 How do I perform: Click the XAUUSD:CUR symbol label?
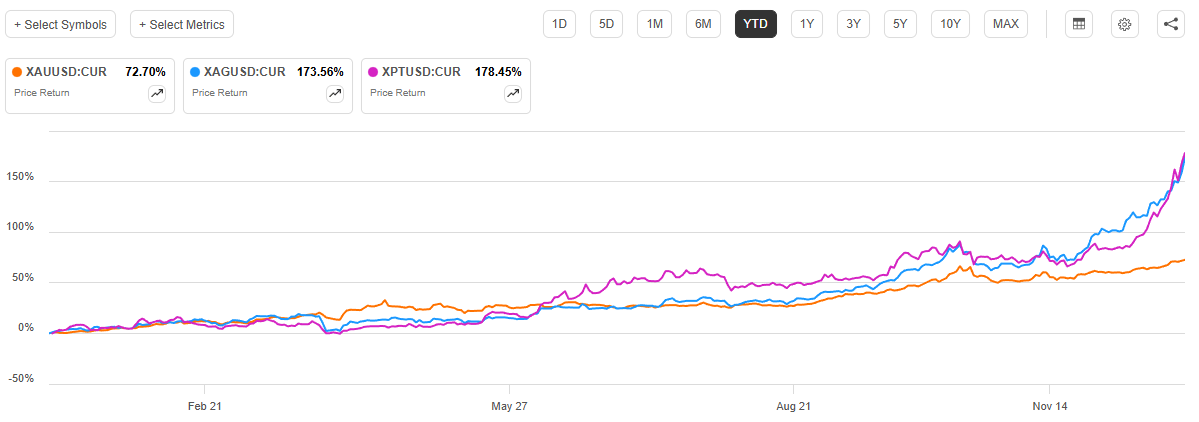point(66,72)
